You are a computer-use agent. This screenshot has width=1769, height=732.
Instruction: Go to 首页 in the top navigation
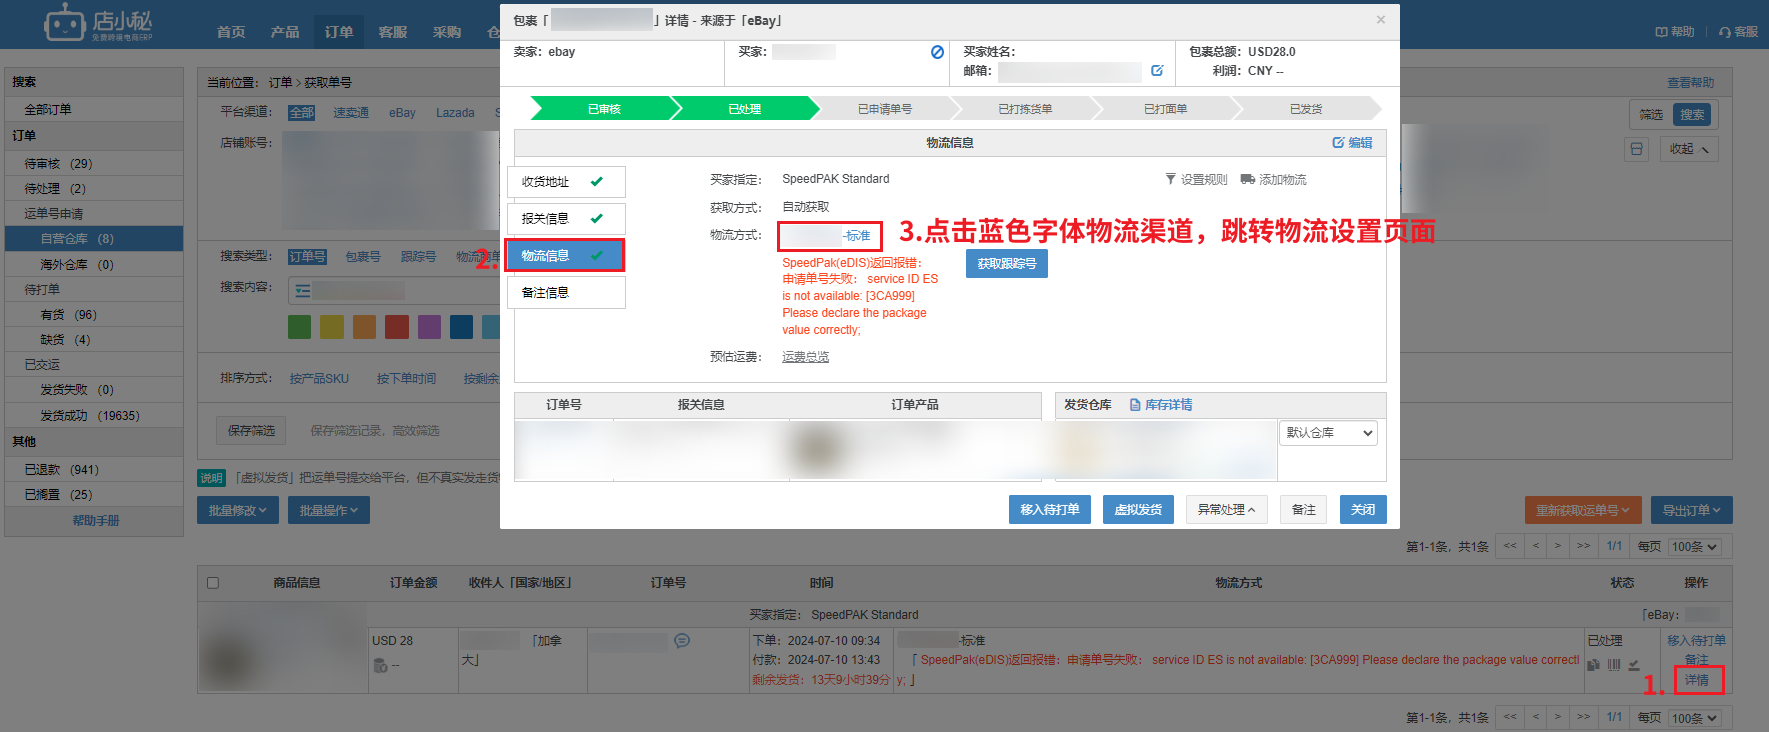pyautogui.click(x=231, y=32)
